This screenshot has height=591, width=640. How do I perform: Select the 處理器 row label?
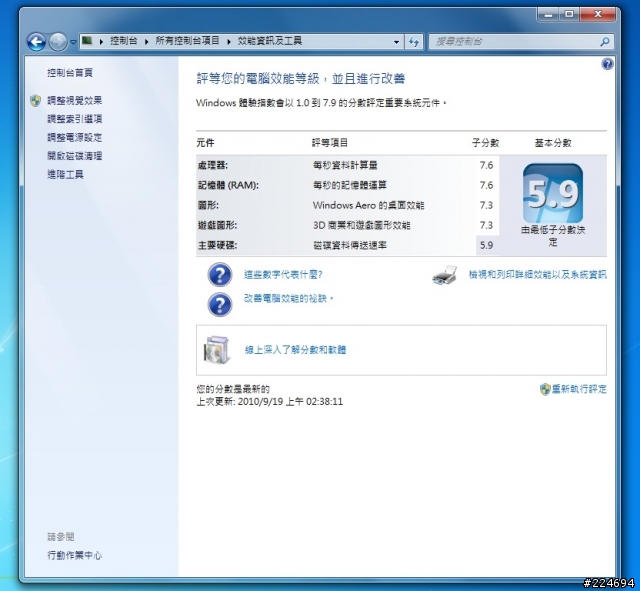pyautogui.click(x=213, y=165)
